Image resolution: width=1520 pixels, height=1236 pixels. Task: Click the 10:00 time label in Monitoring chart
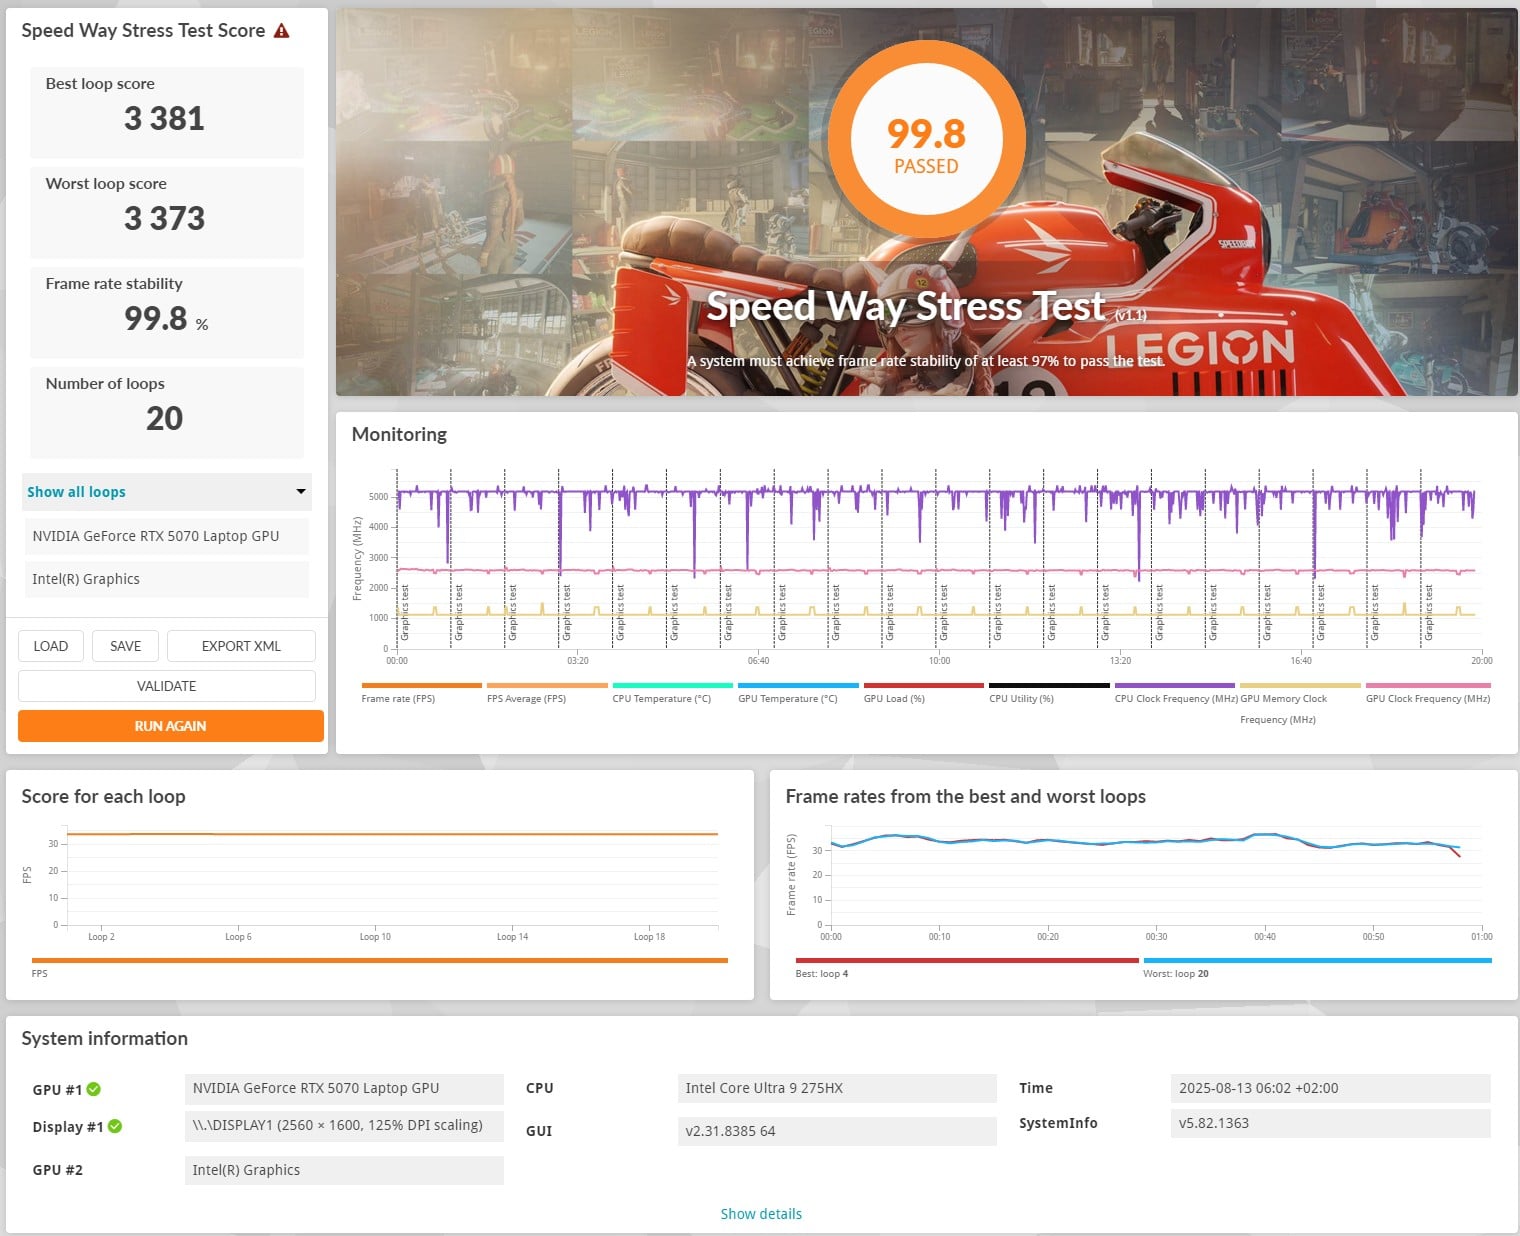pos(939,661)
